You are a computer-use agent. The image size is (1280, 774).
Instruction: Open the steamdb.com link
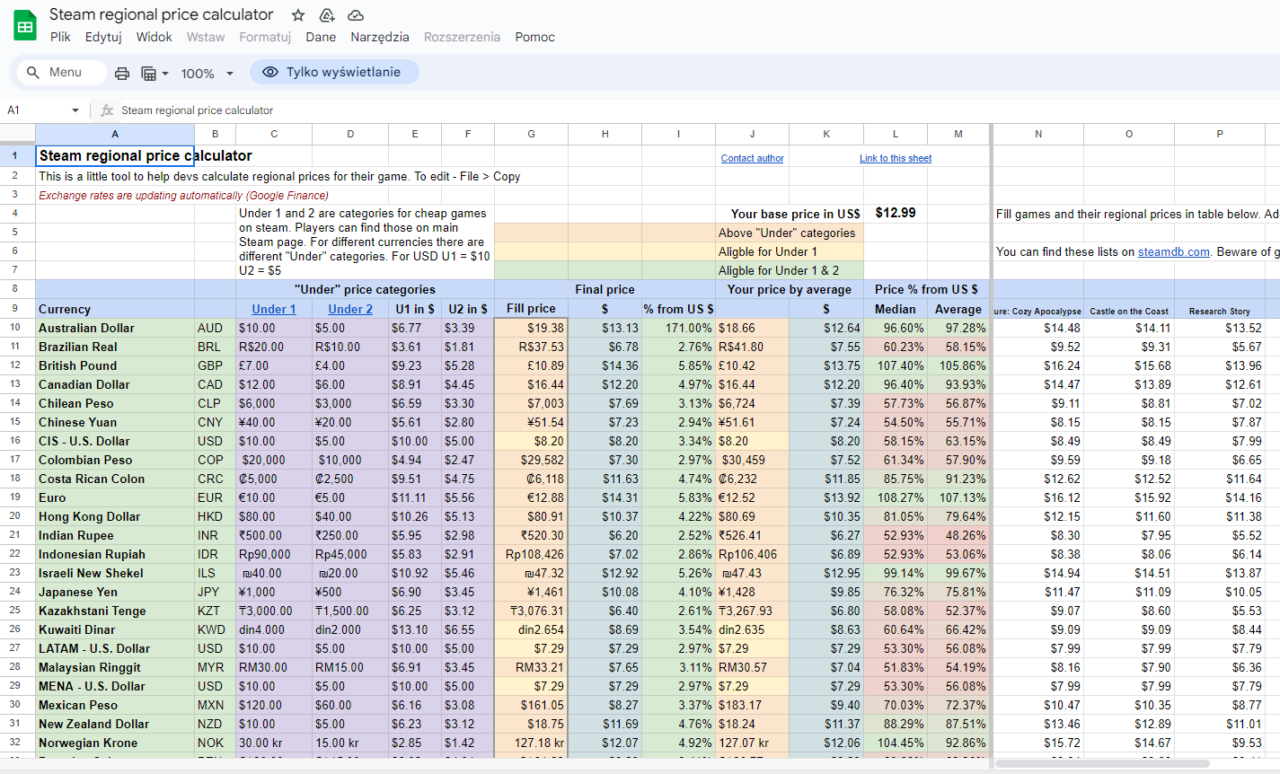click(x=1174, y=252)
